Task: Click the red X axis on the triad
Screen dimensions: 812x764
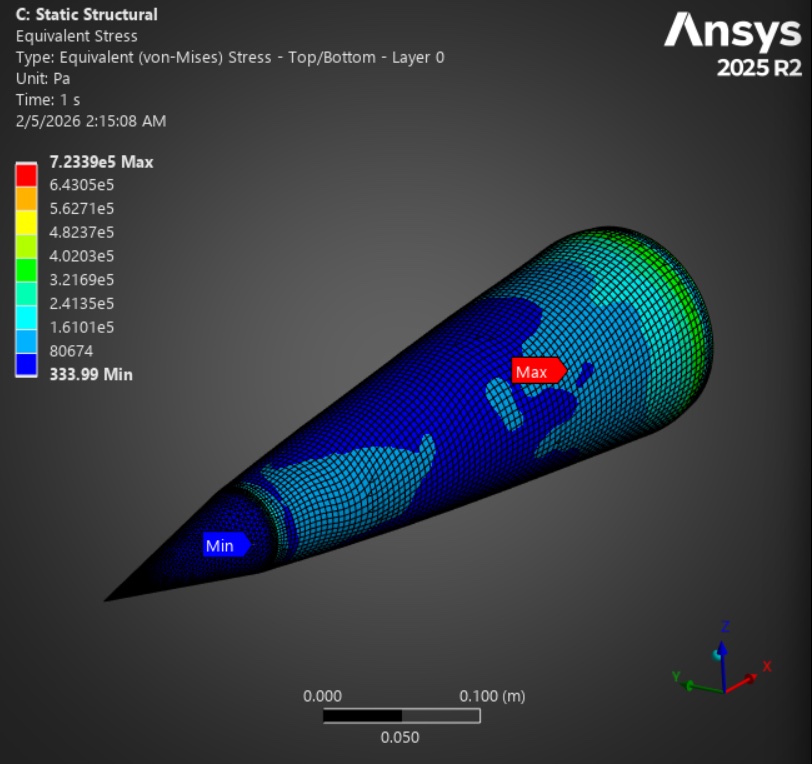Action: pos(752,679)
